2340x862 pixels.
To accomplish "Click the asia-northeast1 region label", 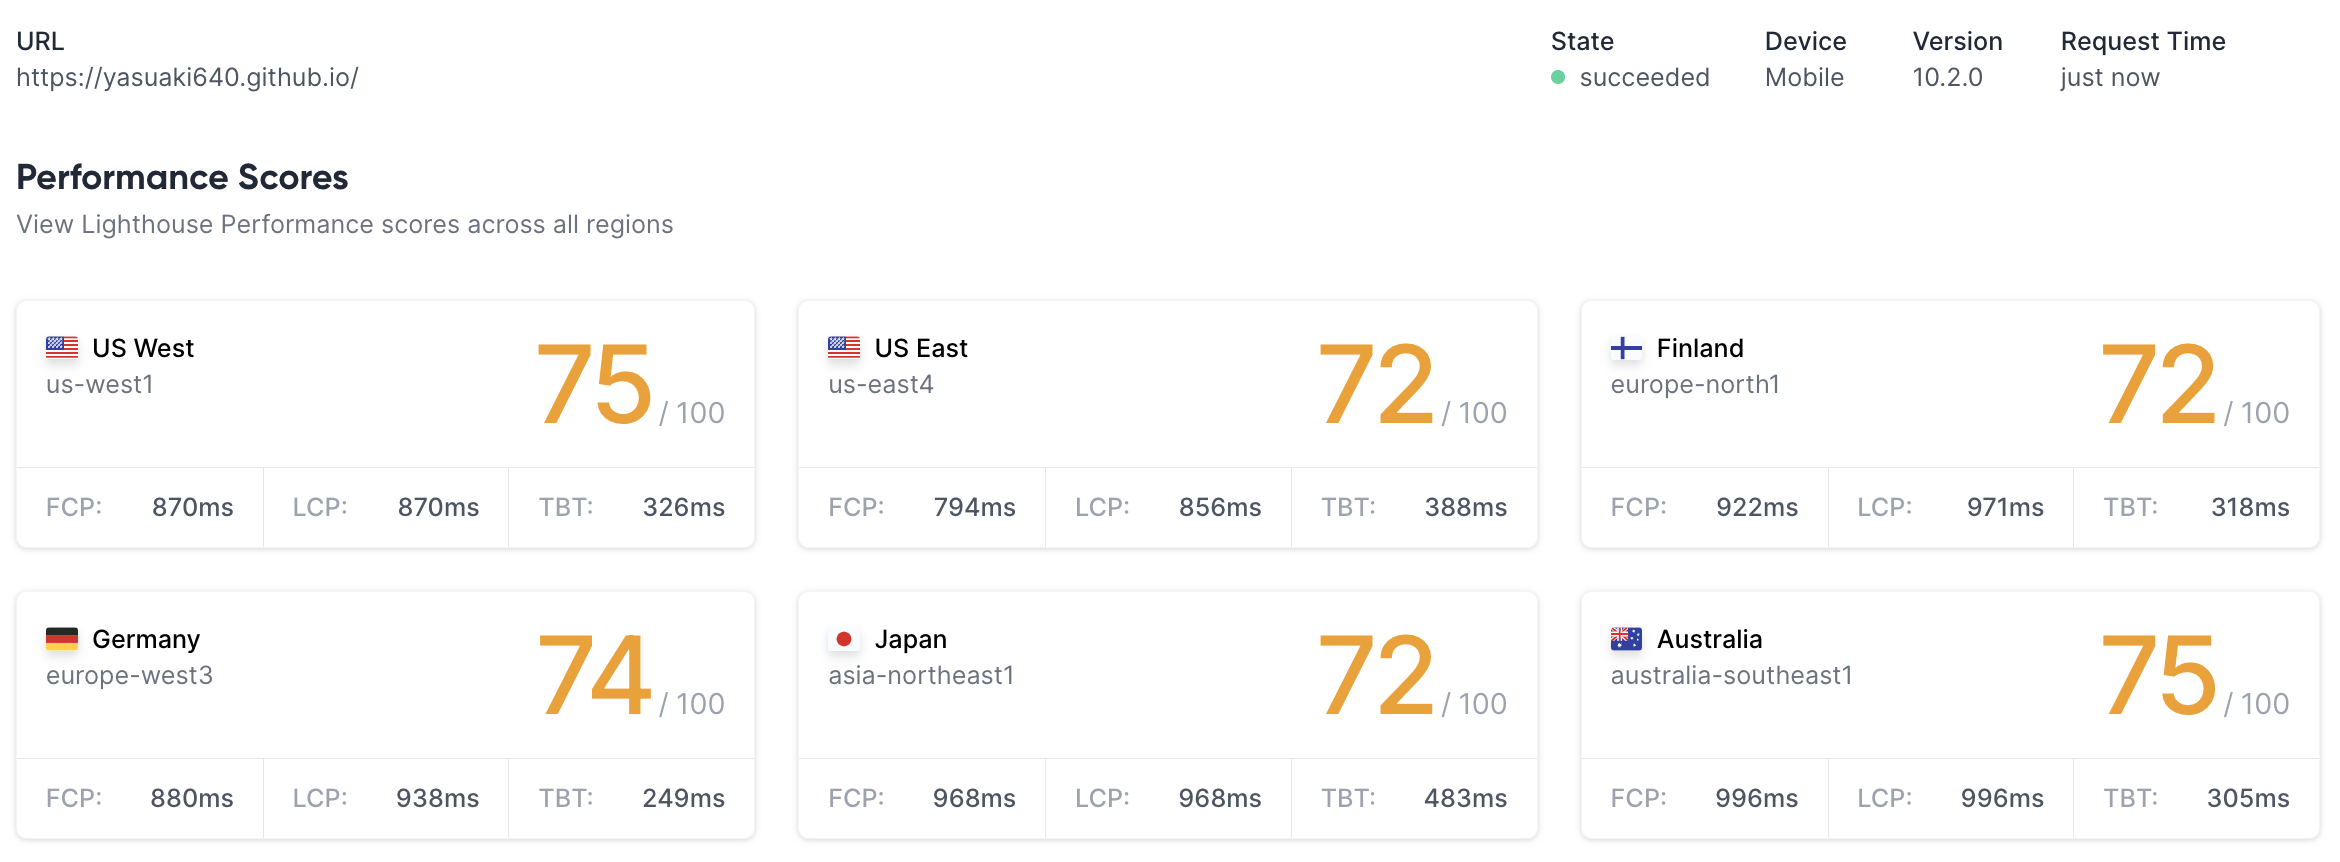I will pos(920,675).
